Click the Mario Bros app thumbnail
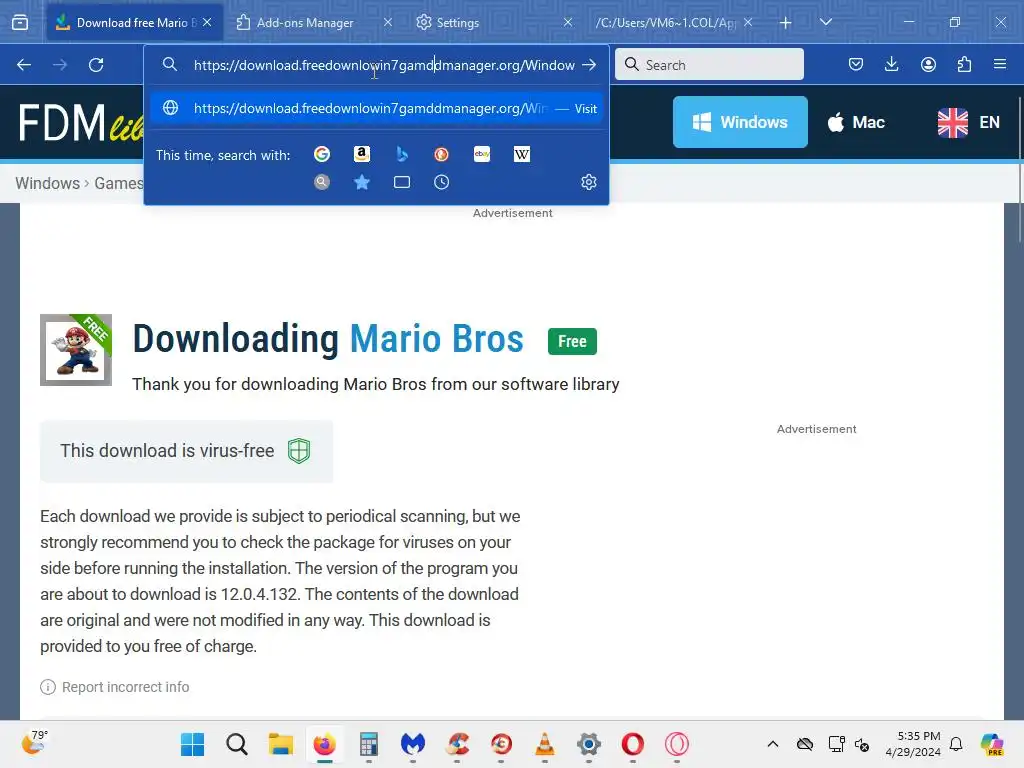The height and width of the screenshot is (768, 1024). point(76,350)
